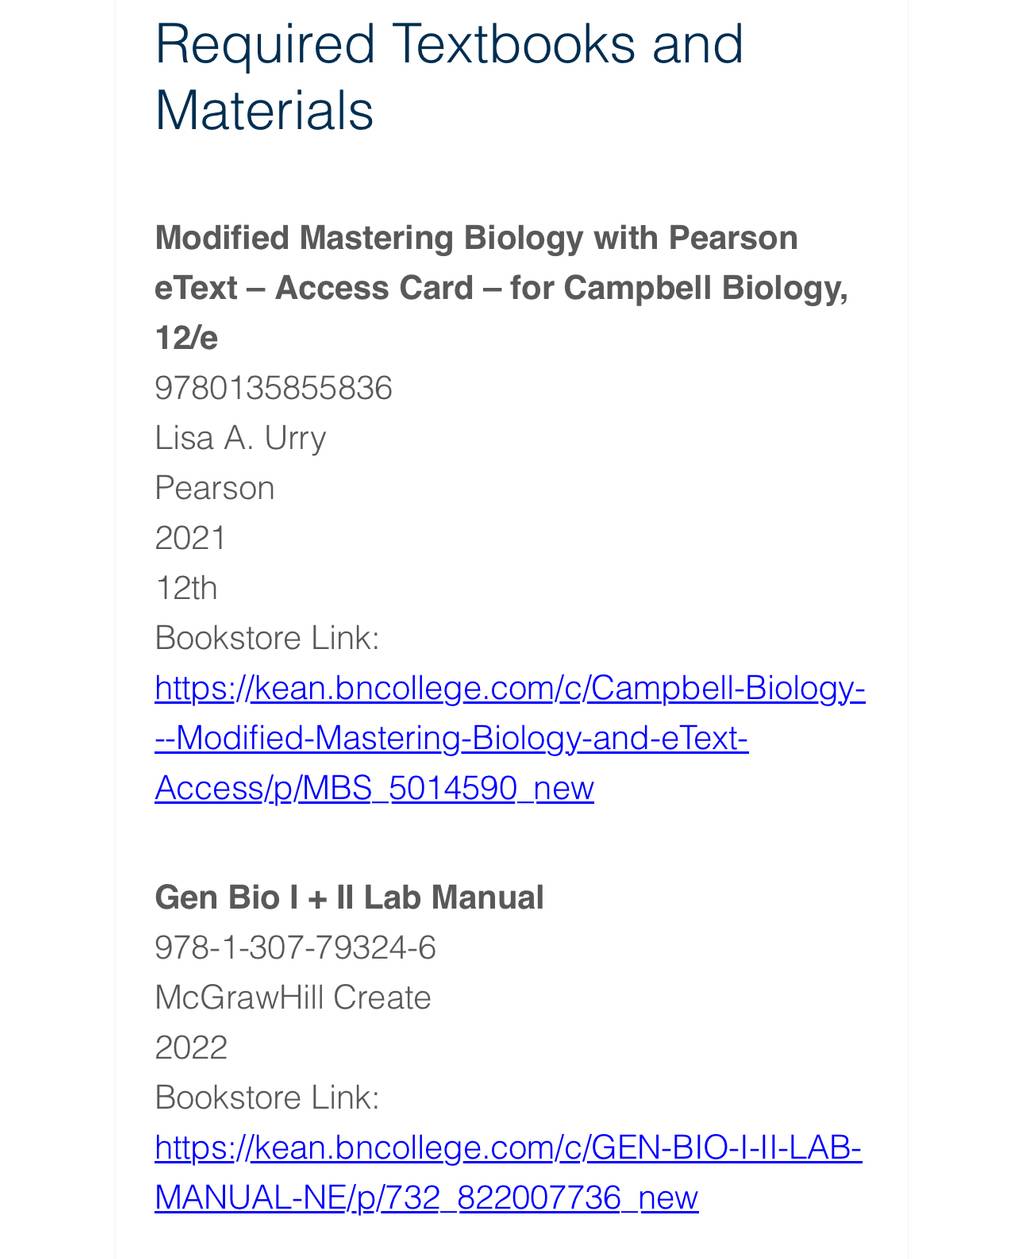The height and width of the screenshot is (1259, 1024).
Task: Click the 'MANUAL-NE/p/732_822007736_new' link text
Action: coord(426,1197)
